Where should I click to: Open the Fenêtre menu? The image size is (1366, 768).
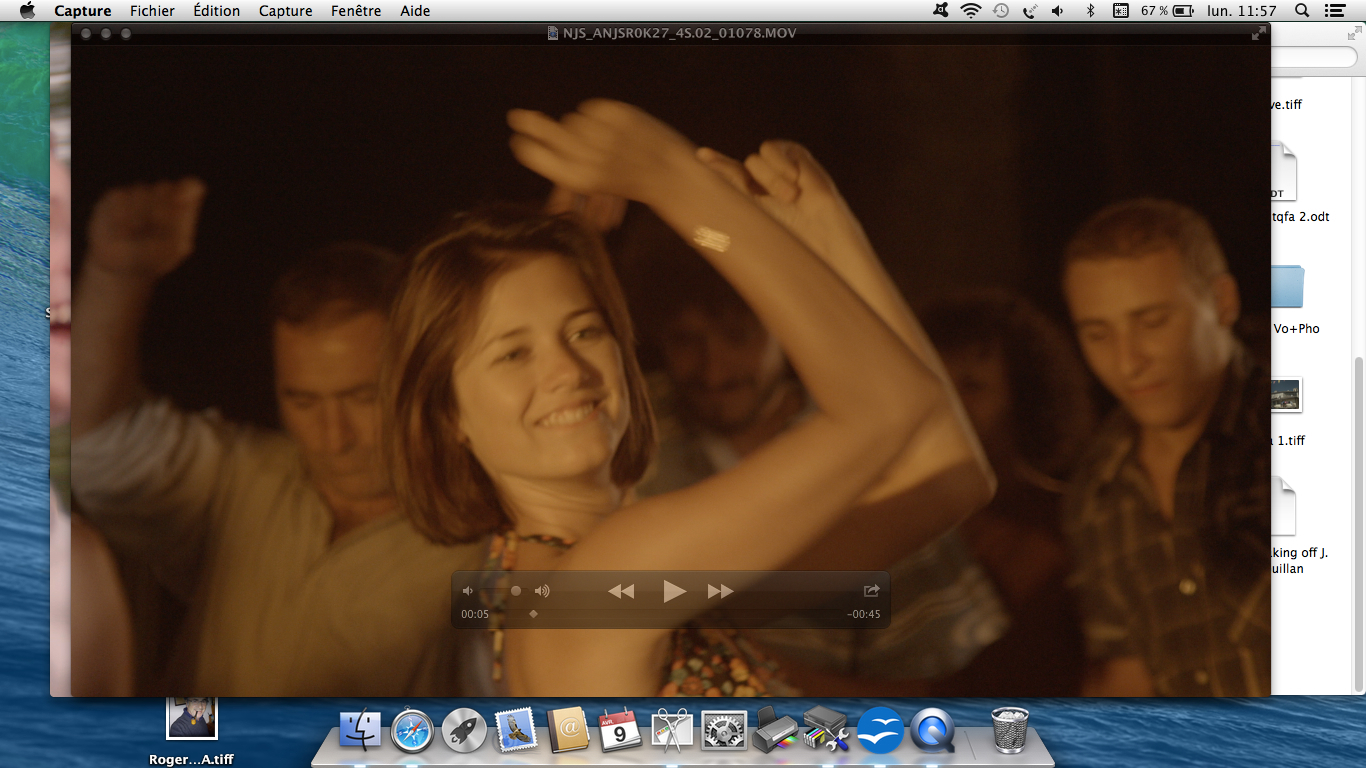click(356, 11)
